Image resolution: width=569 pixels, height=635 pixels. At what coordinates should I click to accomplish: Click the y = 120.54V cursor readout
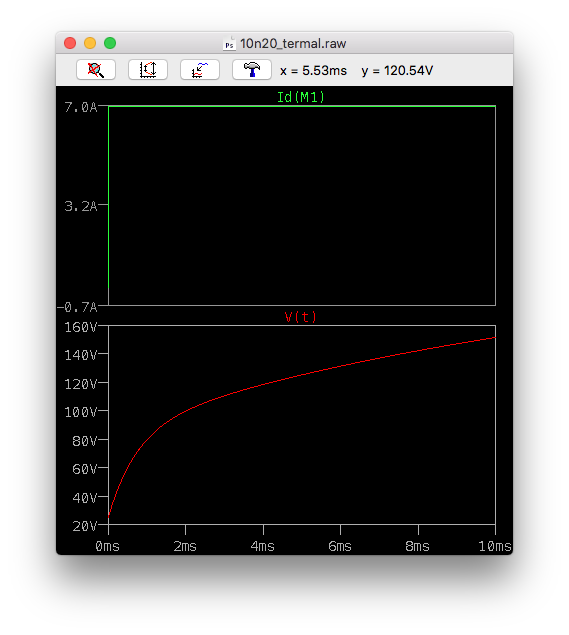pos(397,70)
